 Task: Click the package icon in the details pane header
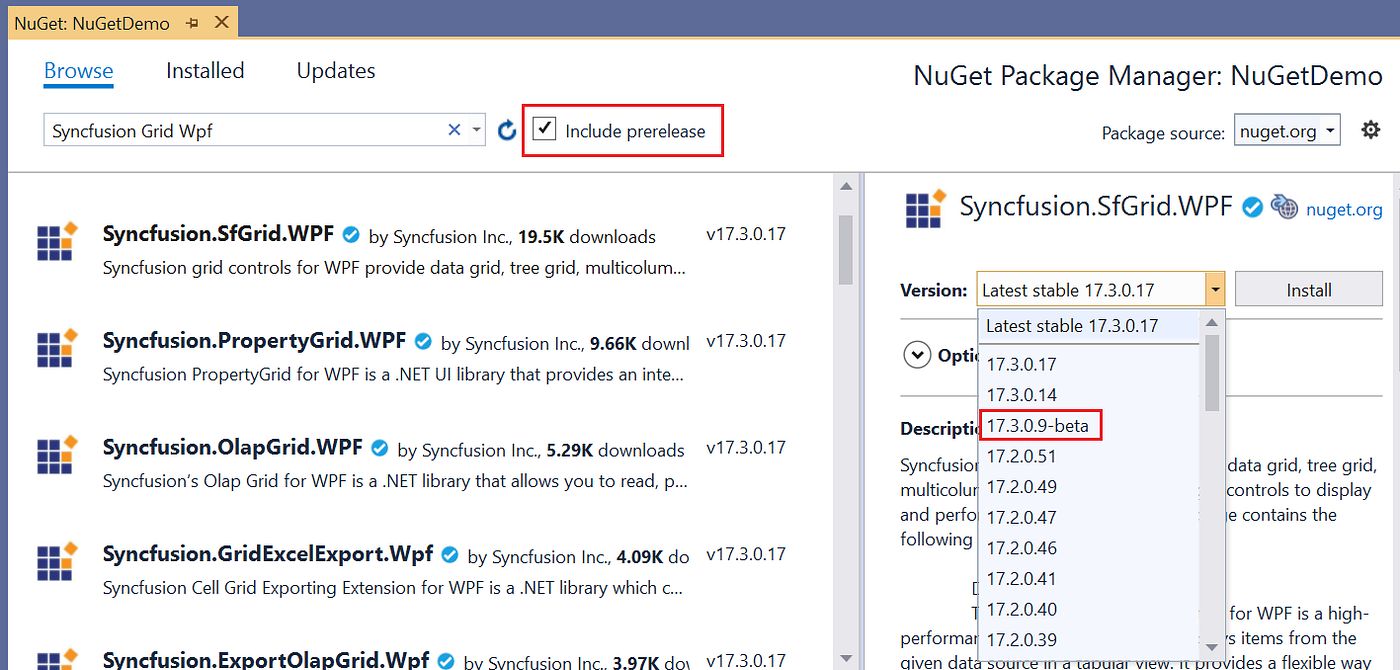pos(925,208)
